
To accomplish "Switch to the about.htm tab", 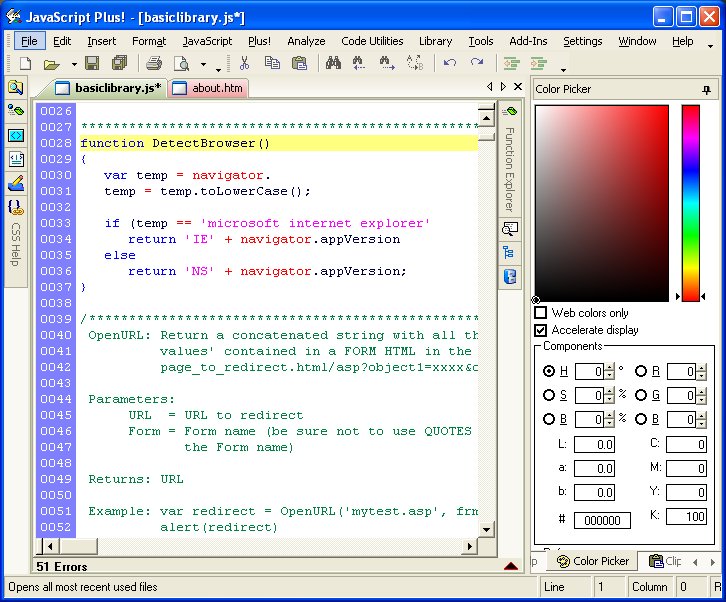I will point(208,88).
